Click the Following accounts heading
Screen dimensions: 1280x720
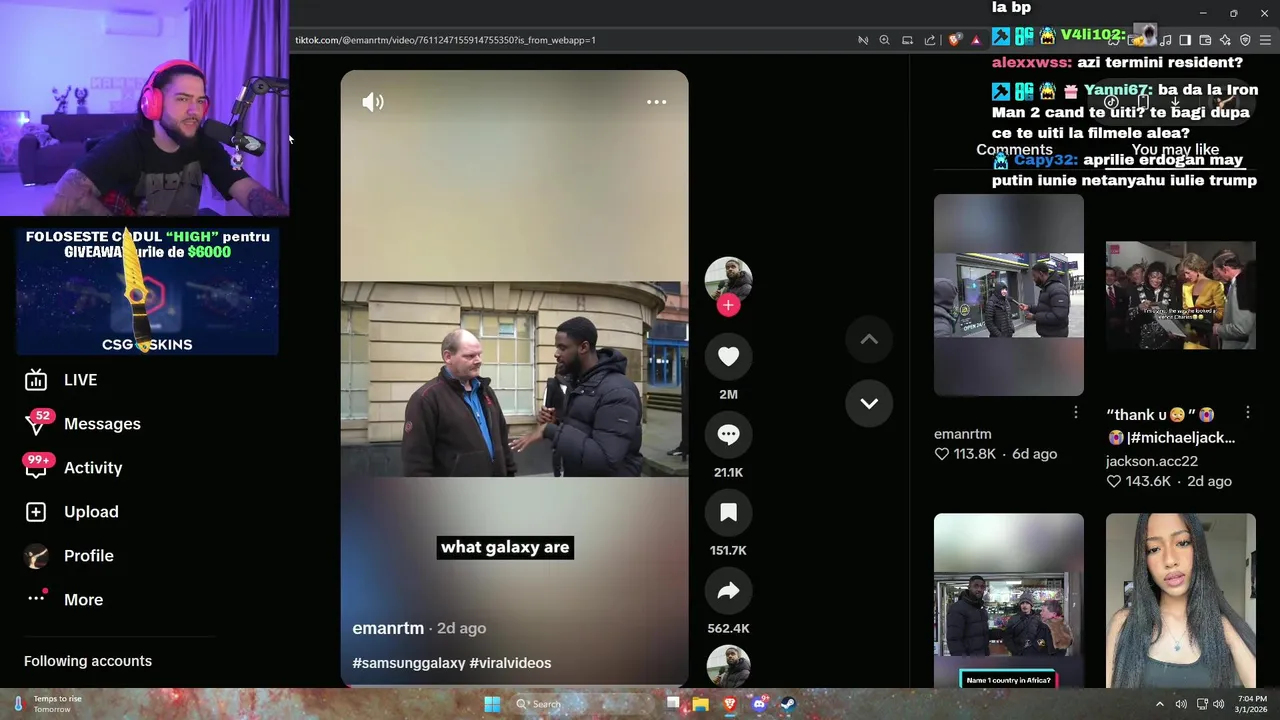[88, 661]
